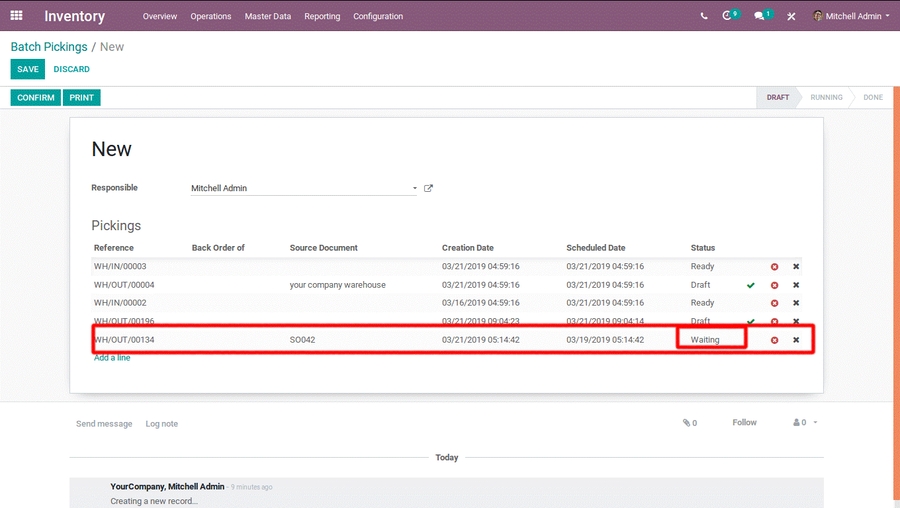This screenshot has height=508, width=900.
Task: Click the Confirm button
Action: pos(35,98)
